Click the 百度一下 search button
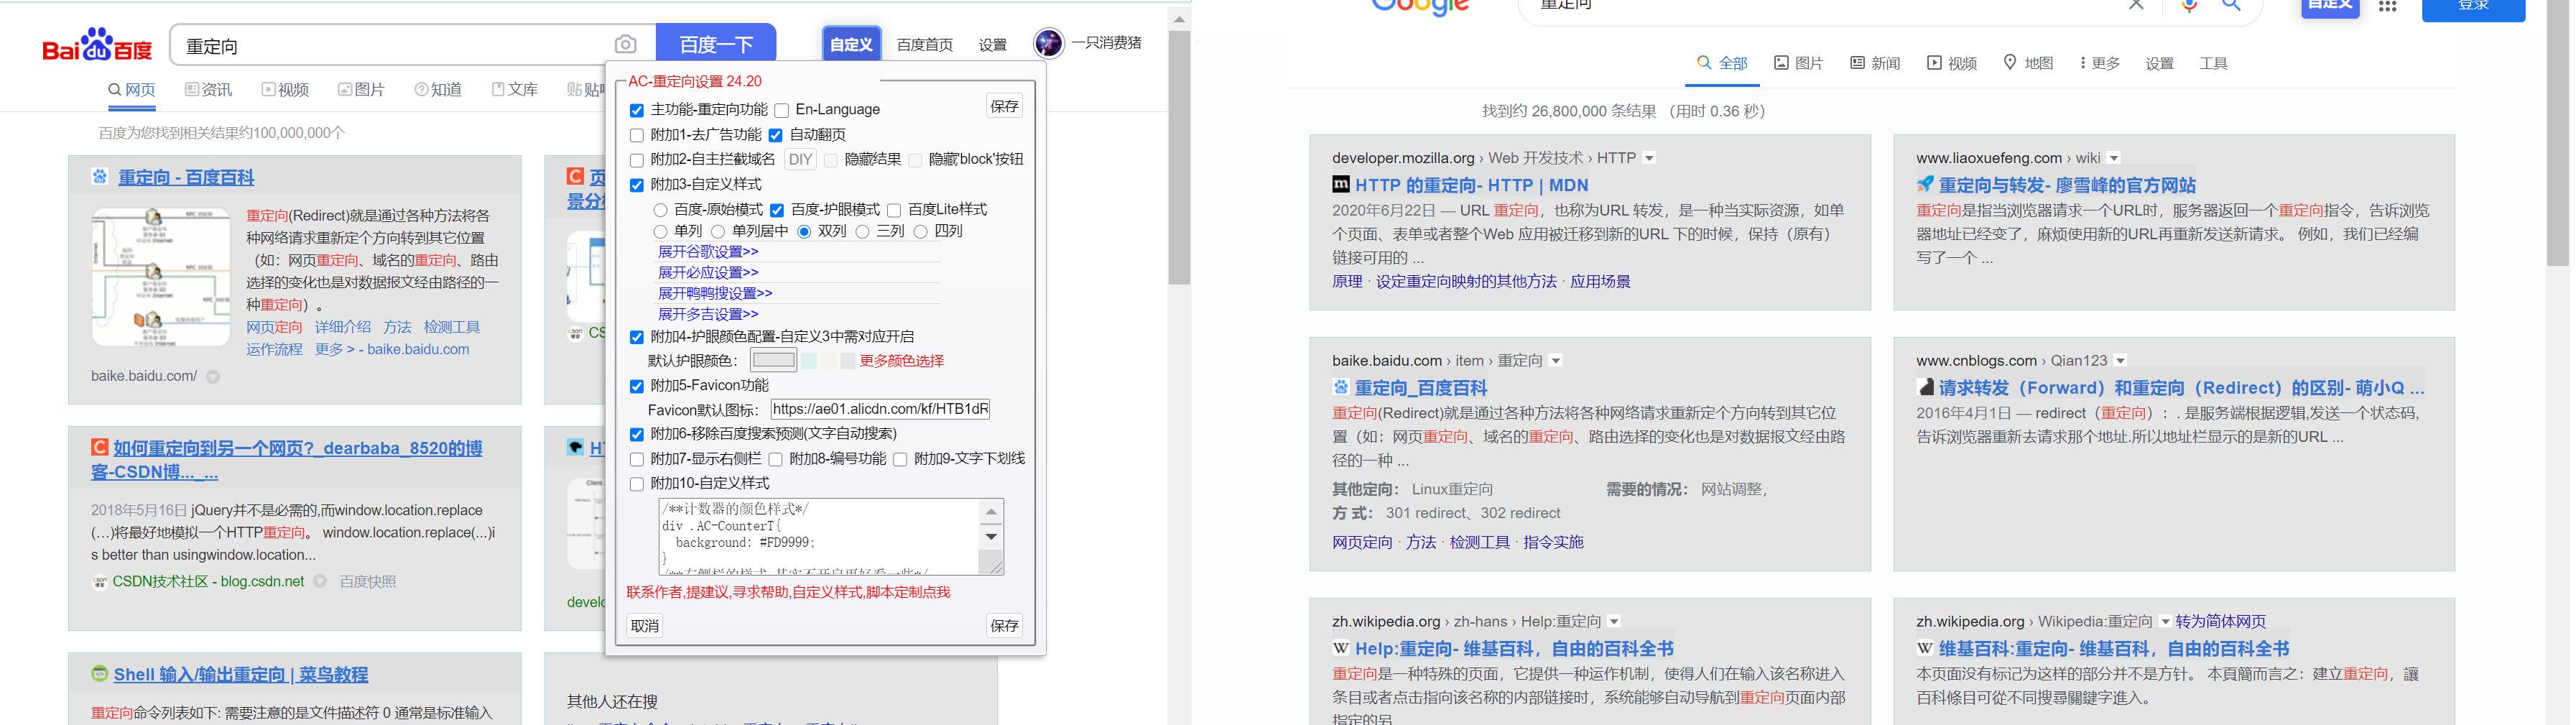The image size is (2576, 725). tap(716, 43)
